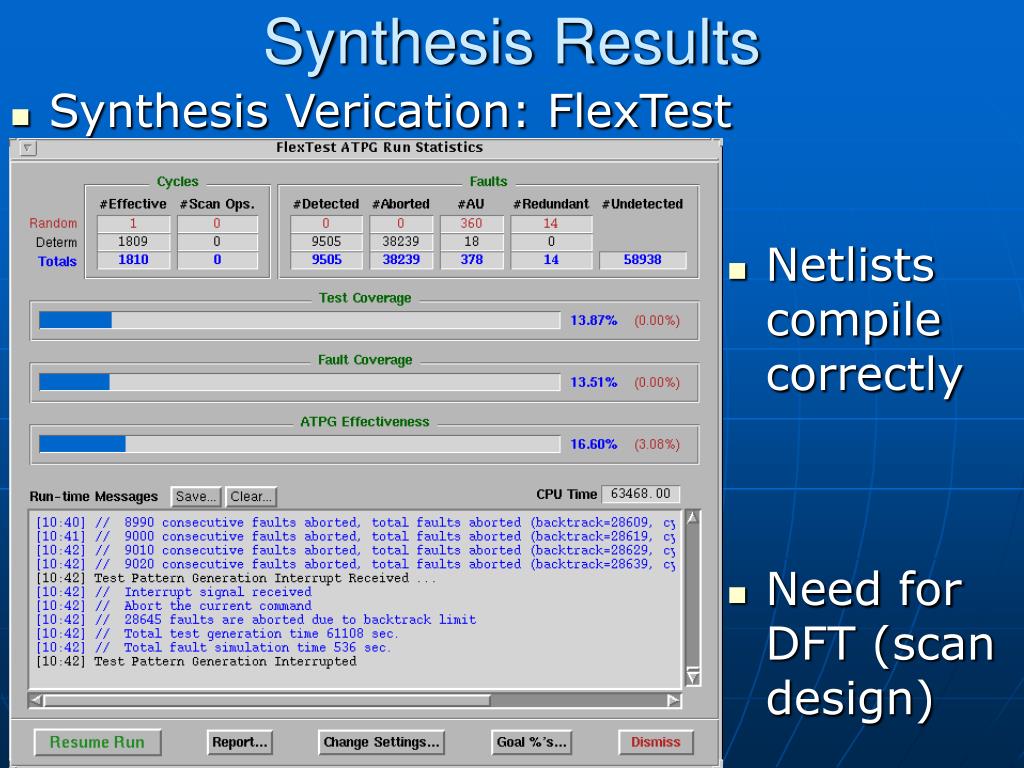Click the (3.08%) effectiveness value
The width and height of the screenshot is (1024, 768).
pos(657,445)
